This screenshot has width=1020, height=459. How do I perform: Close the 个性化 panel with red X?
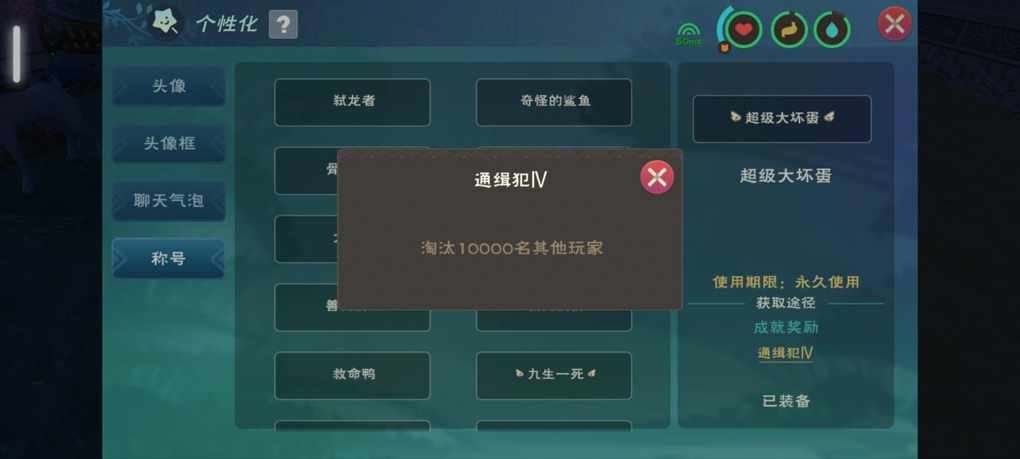(x=894, y=24)
